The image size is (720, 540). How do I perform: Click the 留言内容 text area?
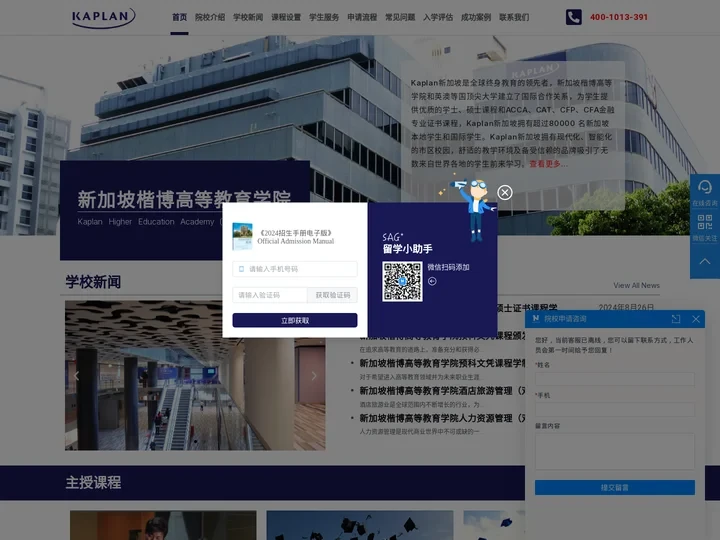click(614, 451)
